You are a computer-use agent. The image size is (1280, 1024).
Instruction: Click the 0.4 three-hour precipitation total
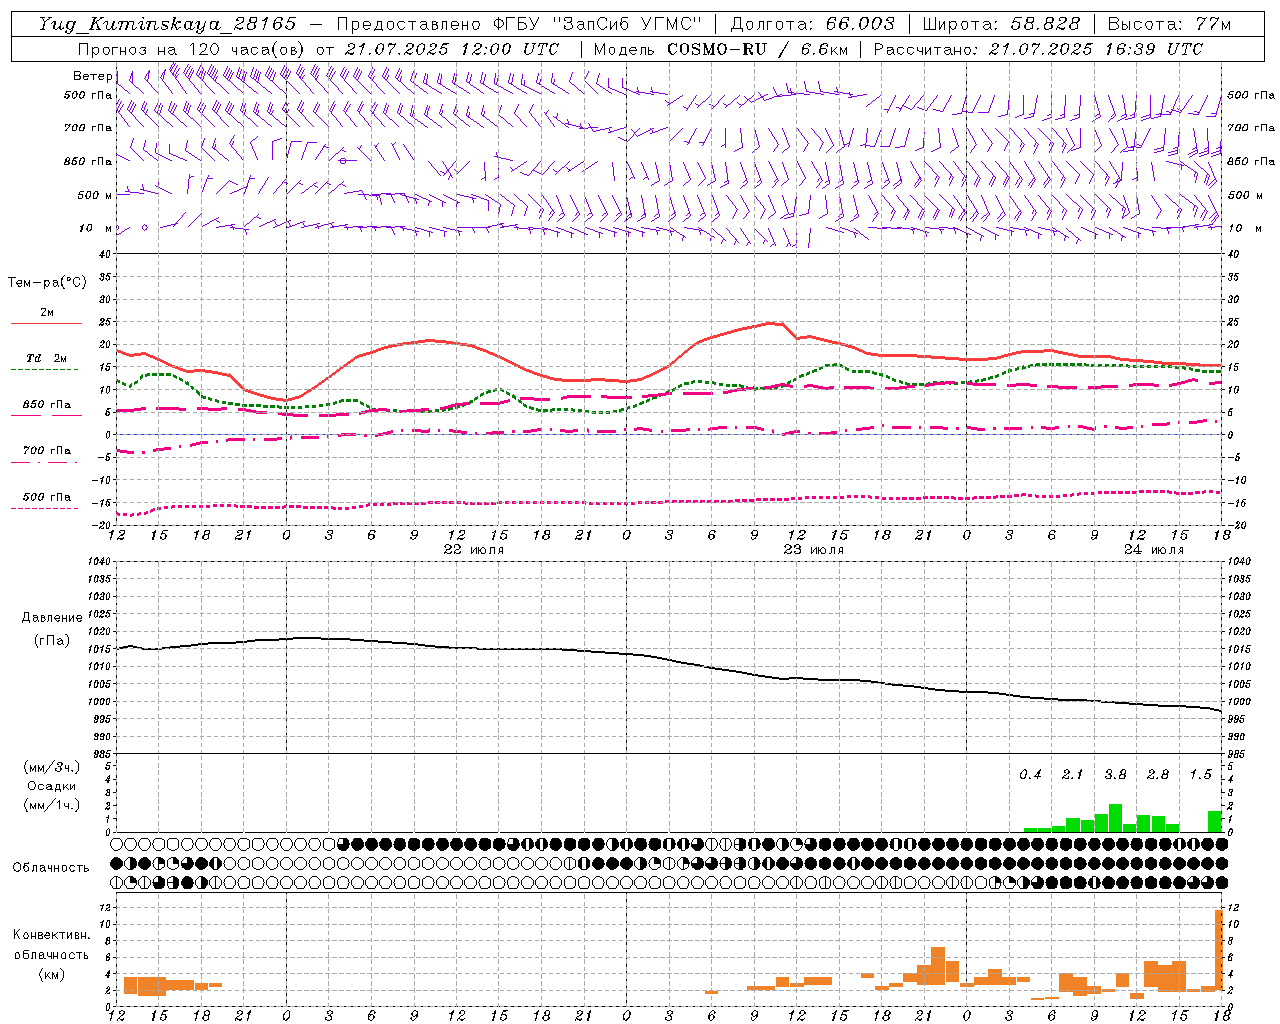[x=1030, y=775]
